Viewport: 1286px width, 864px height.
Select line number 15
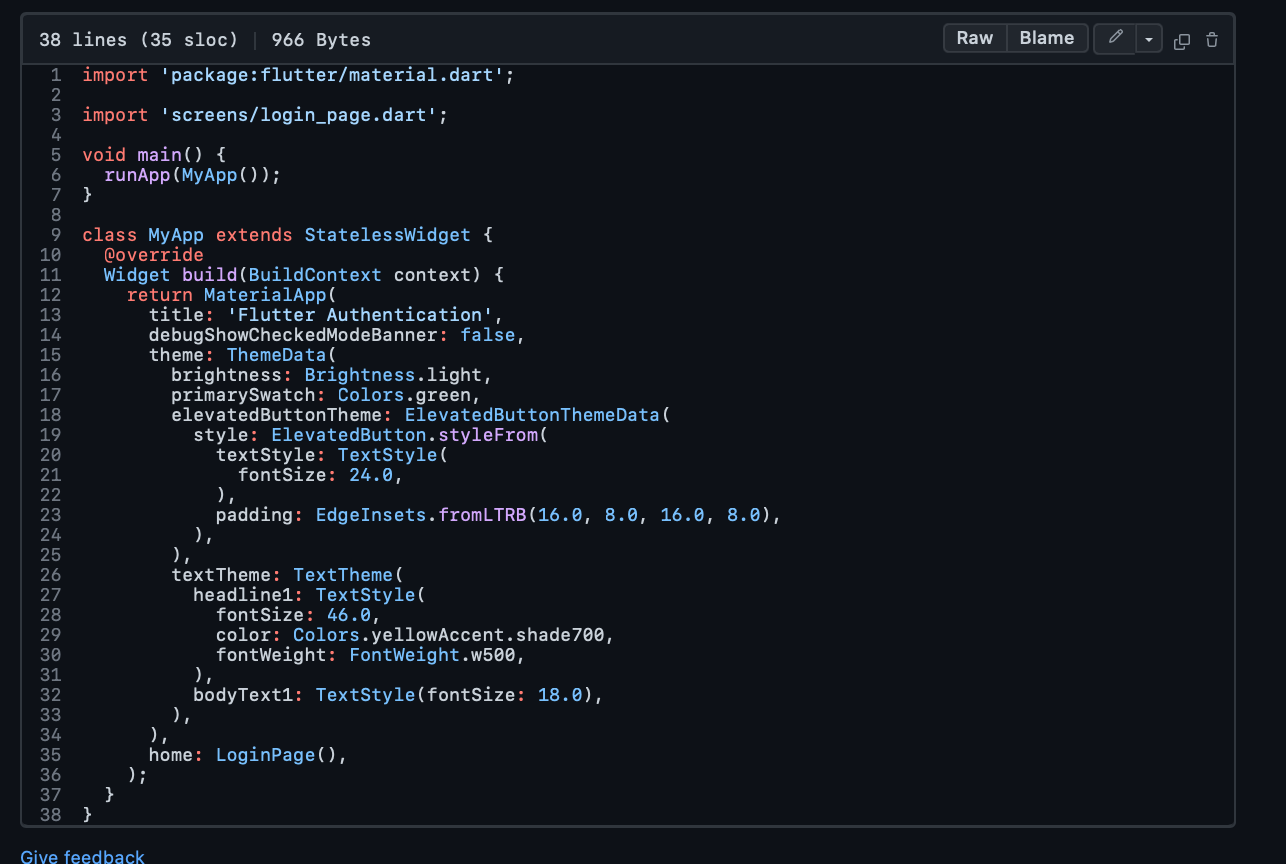(50, 355)
